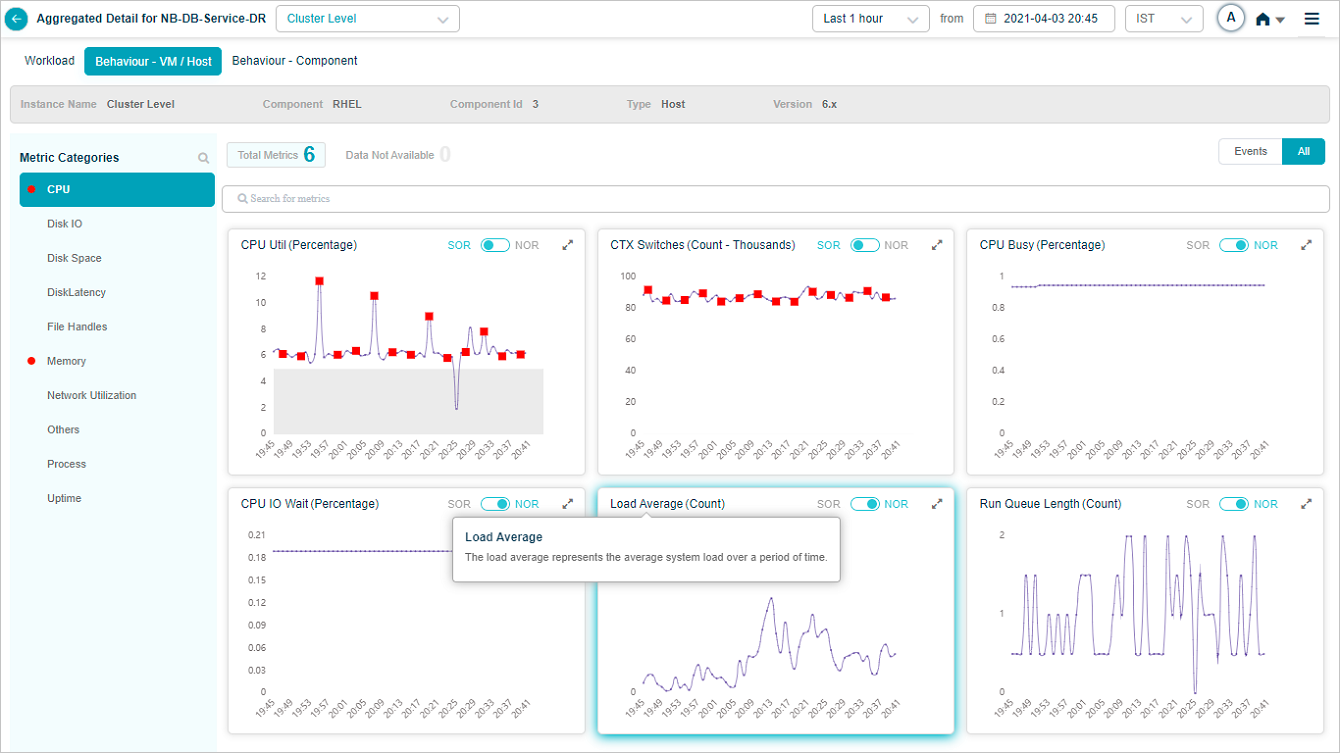
Task: Open the IST timezone dropdown
Action: click(1163, 19)
